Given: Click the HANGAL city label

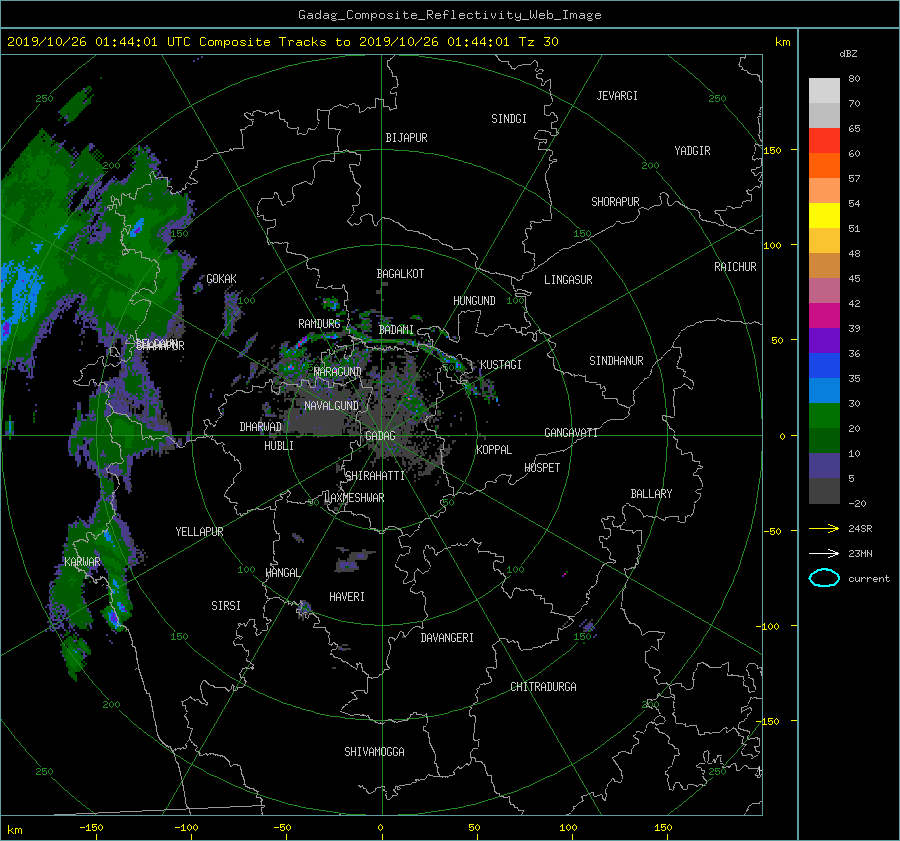Looking at the screenshot, I should [282, 573].
